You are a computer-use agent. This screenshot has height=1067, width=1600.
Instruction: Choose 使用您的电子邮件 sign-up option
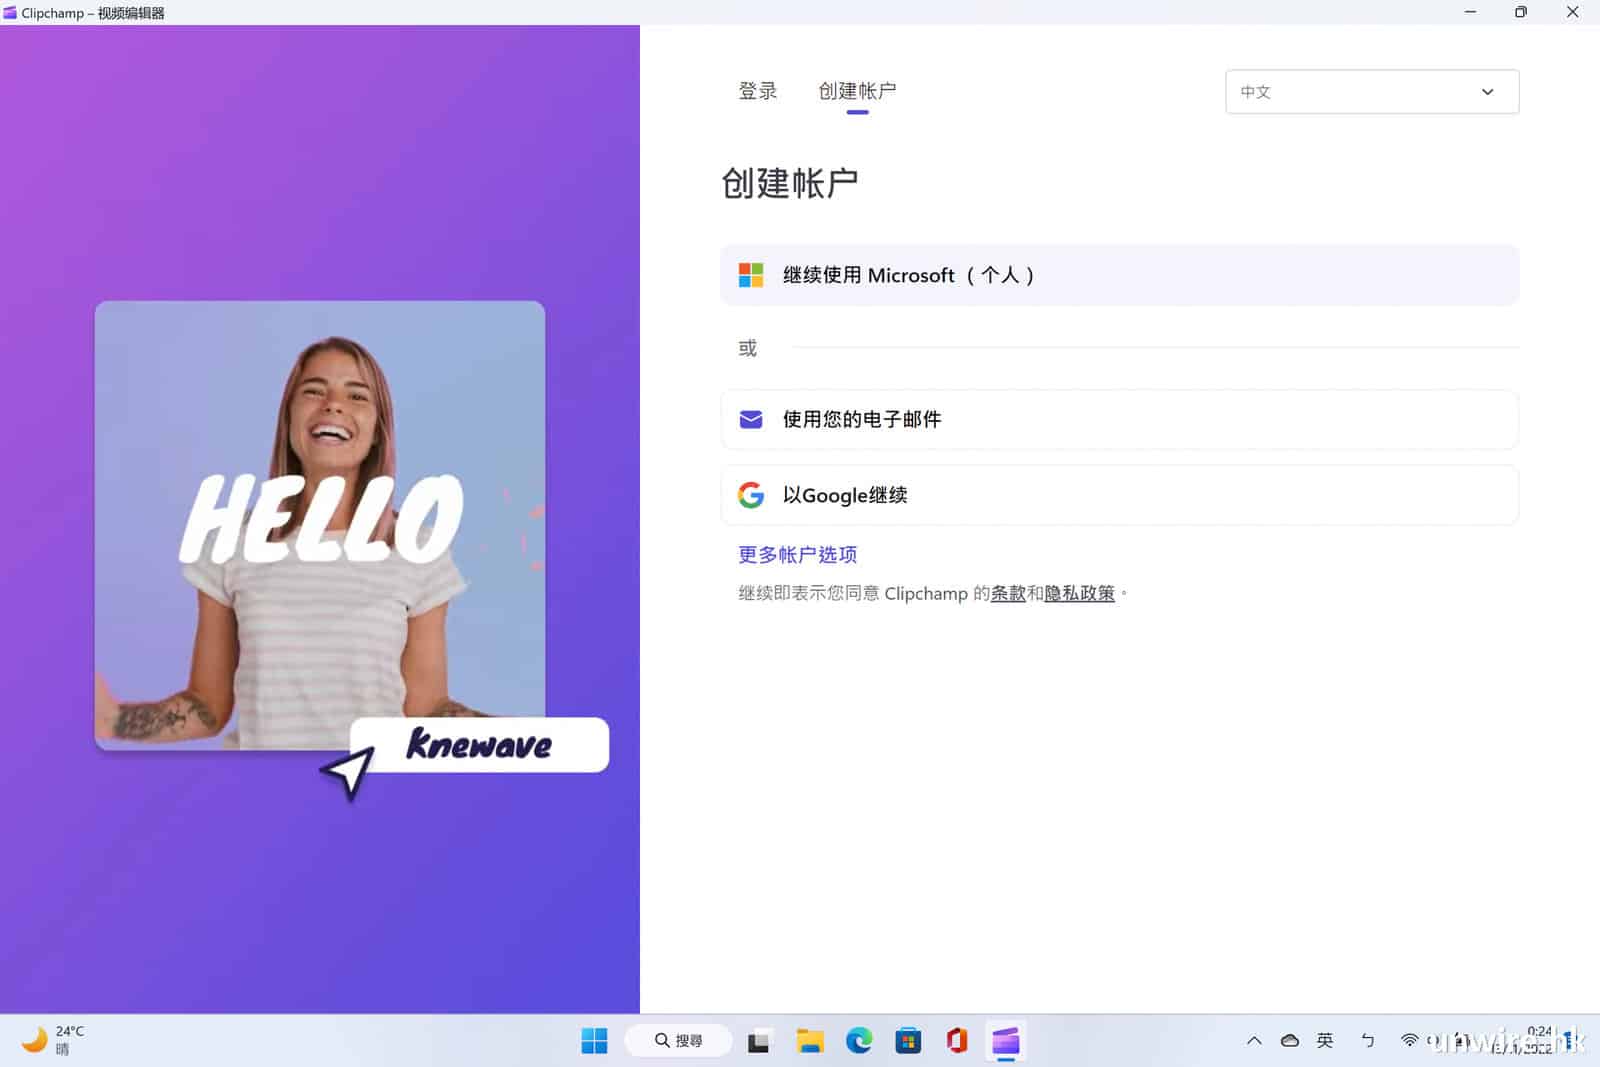coord(1119,419)
